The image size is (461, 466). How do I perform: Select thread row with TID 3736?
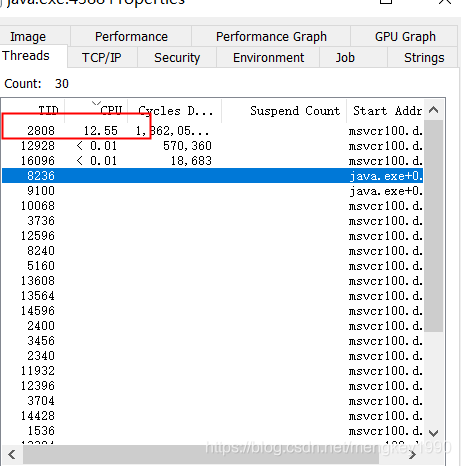coord(213,221)
